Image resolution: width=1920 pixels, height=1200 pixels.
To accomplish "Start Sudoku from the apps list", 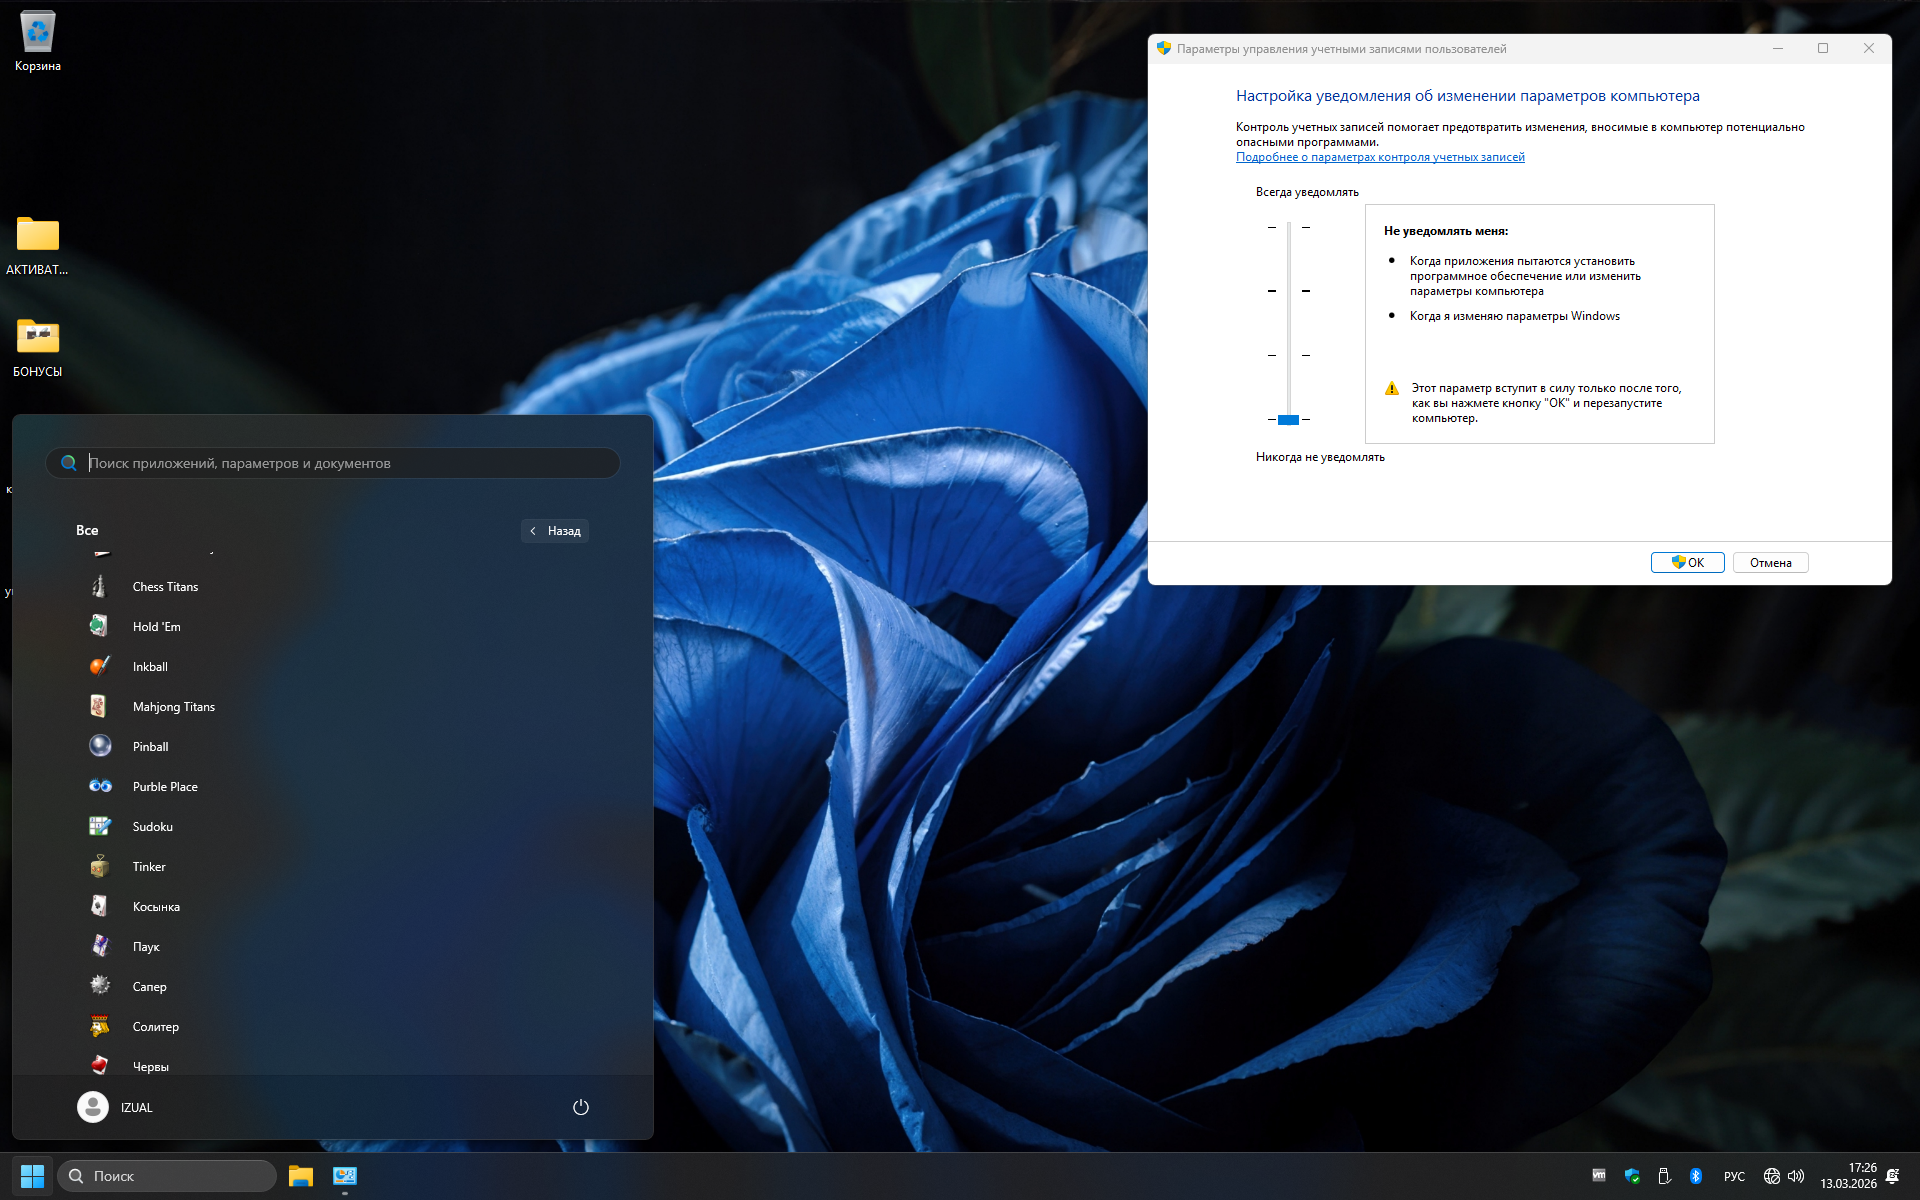I will tap(152, 827).
